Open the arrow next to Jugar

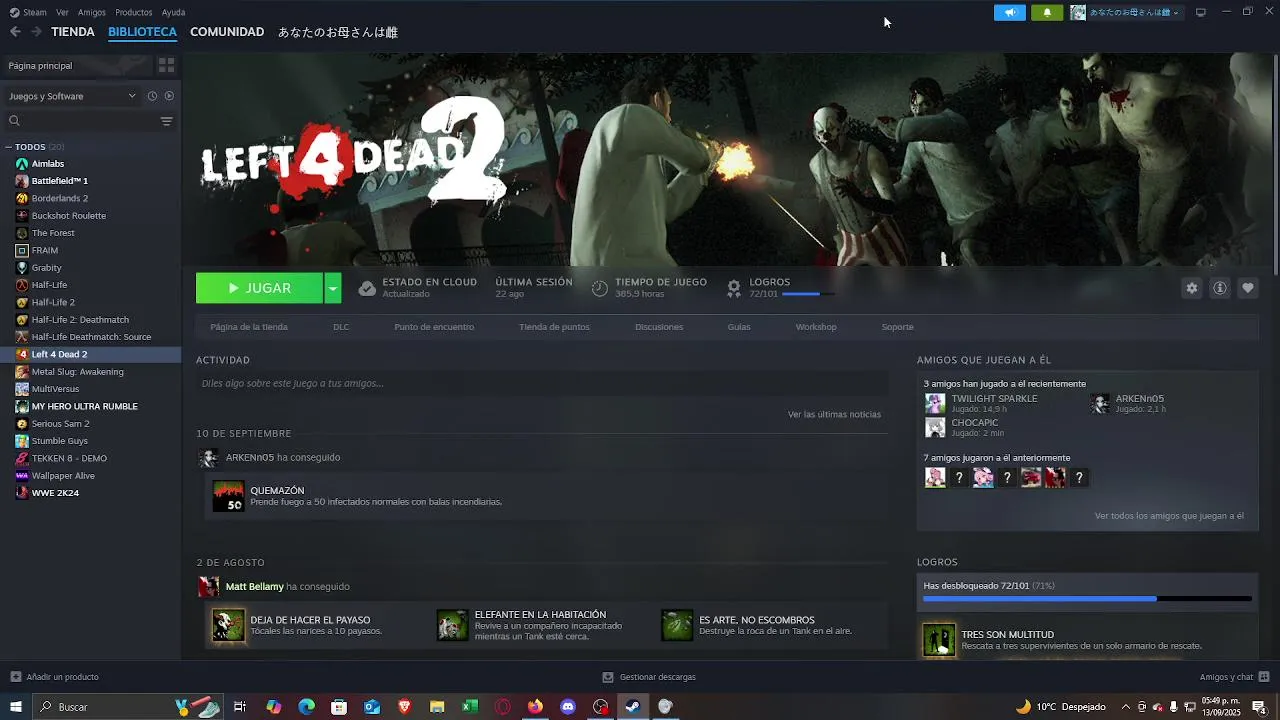coord(333,288)
